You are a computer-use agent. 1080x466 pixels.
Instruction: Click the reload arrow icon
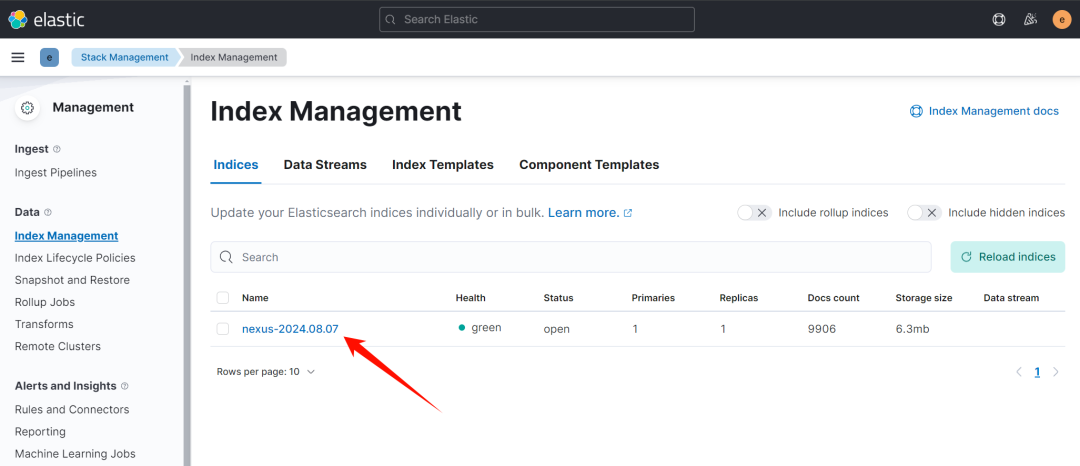966,257
